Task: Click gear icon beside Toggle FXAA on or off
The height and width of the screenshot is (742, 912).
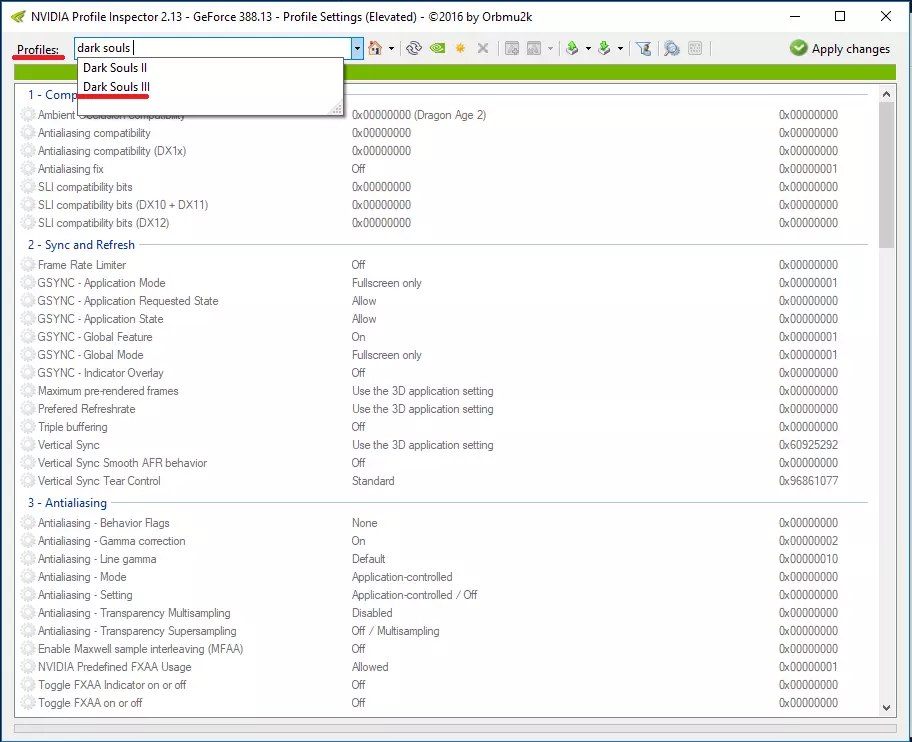Action: [28, 702]
